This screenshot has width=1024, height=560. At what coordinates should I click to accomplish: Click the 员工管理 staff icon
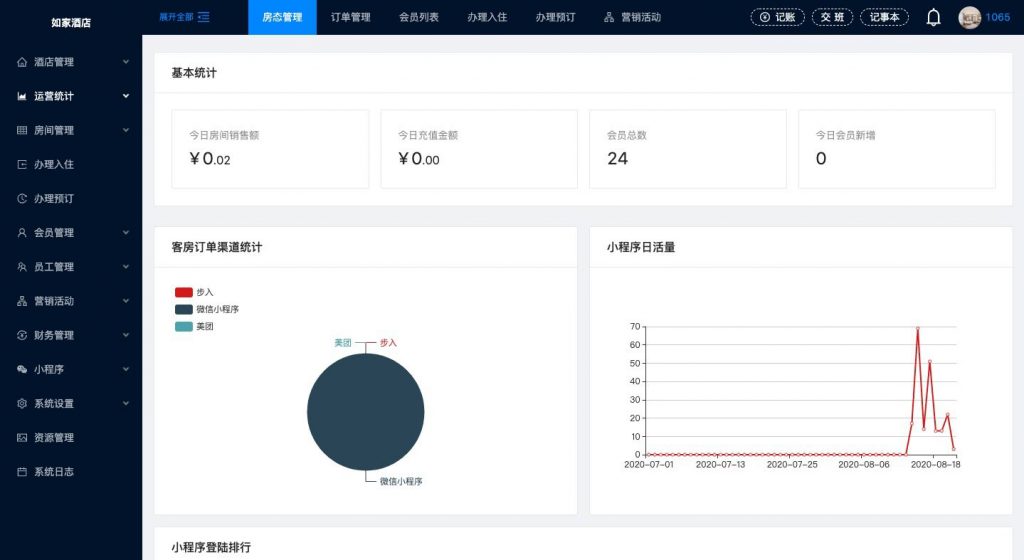pyautogui.click(x=22, y=267)
